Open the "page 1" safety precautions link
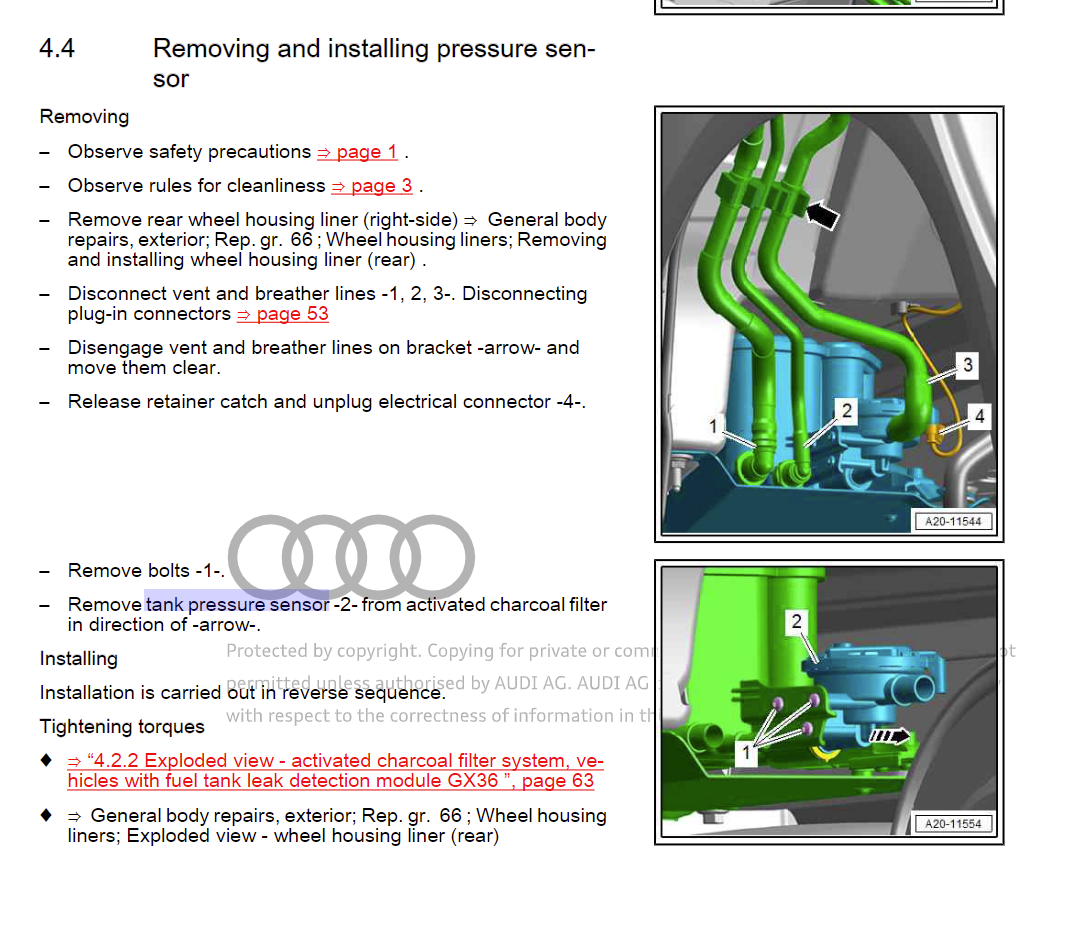 click(358, 152)
